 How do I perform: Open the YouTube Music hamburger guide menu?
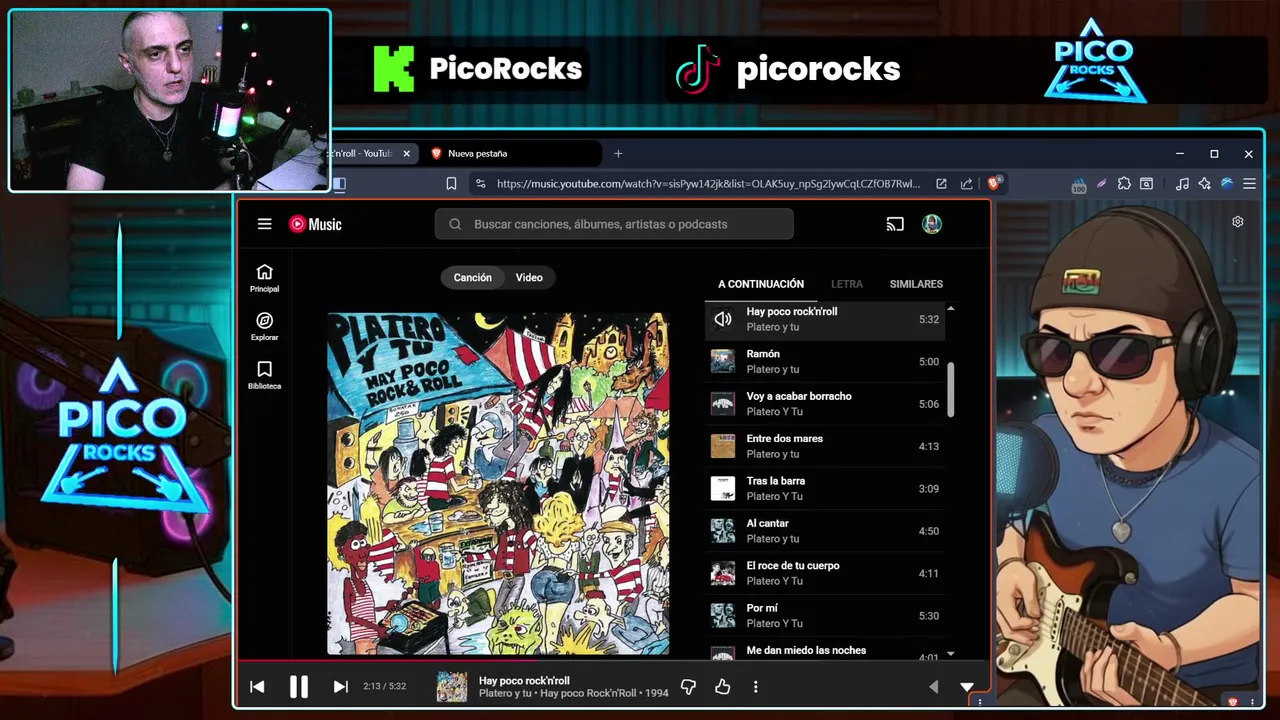[264, 224]
